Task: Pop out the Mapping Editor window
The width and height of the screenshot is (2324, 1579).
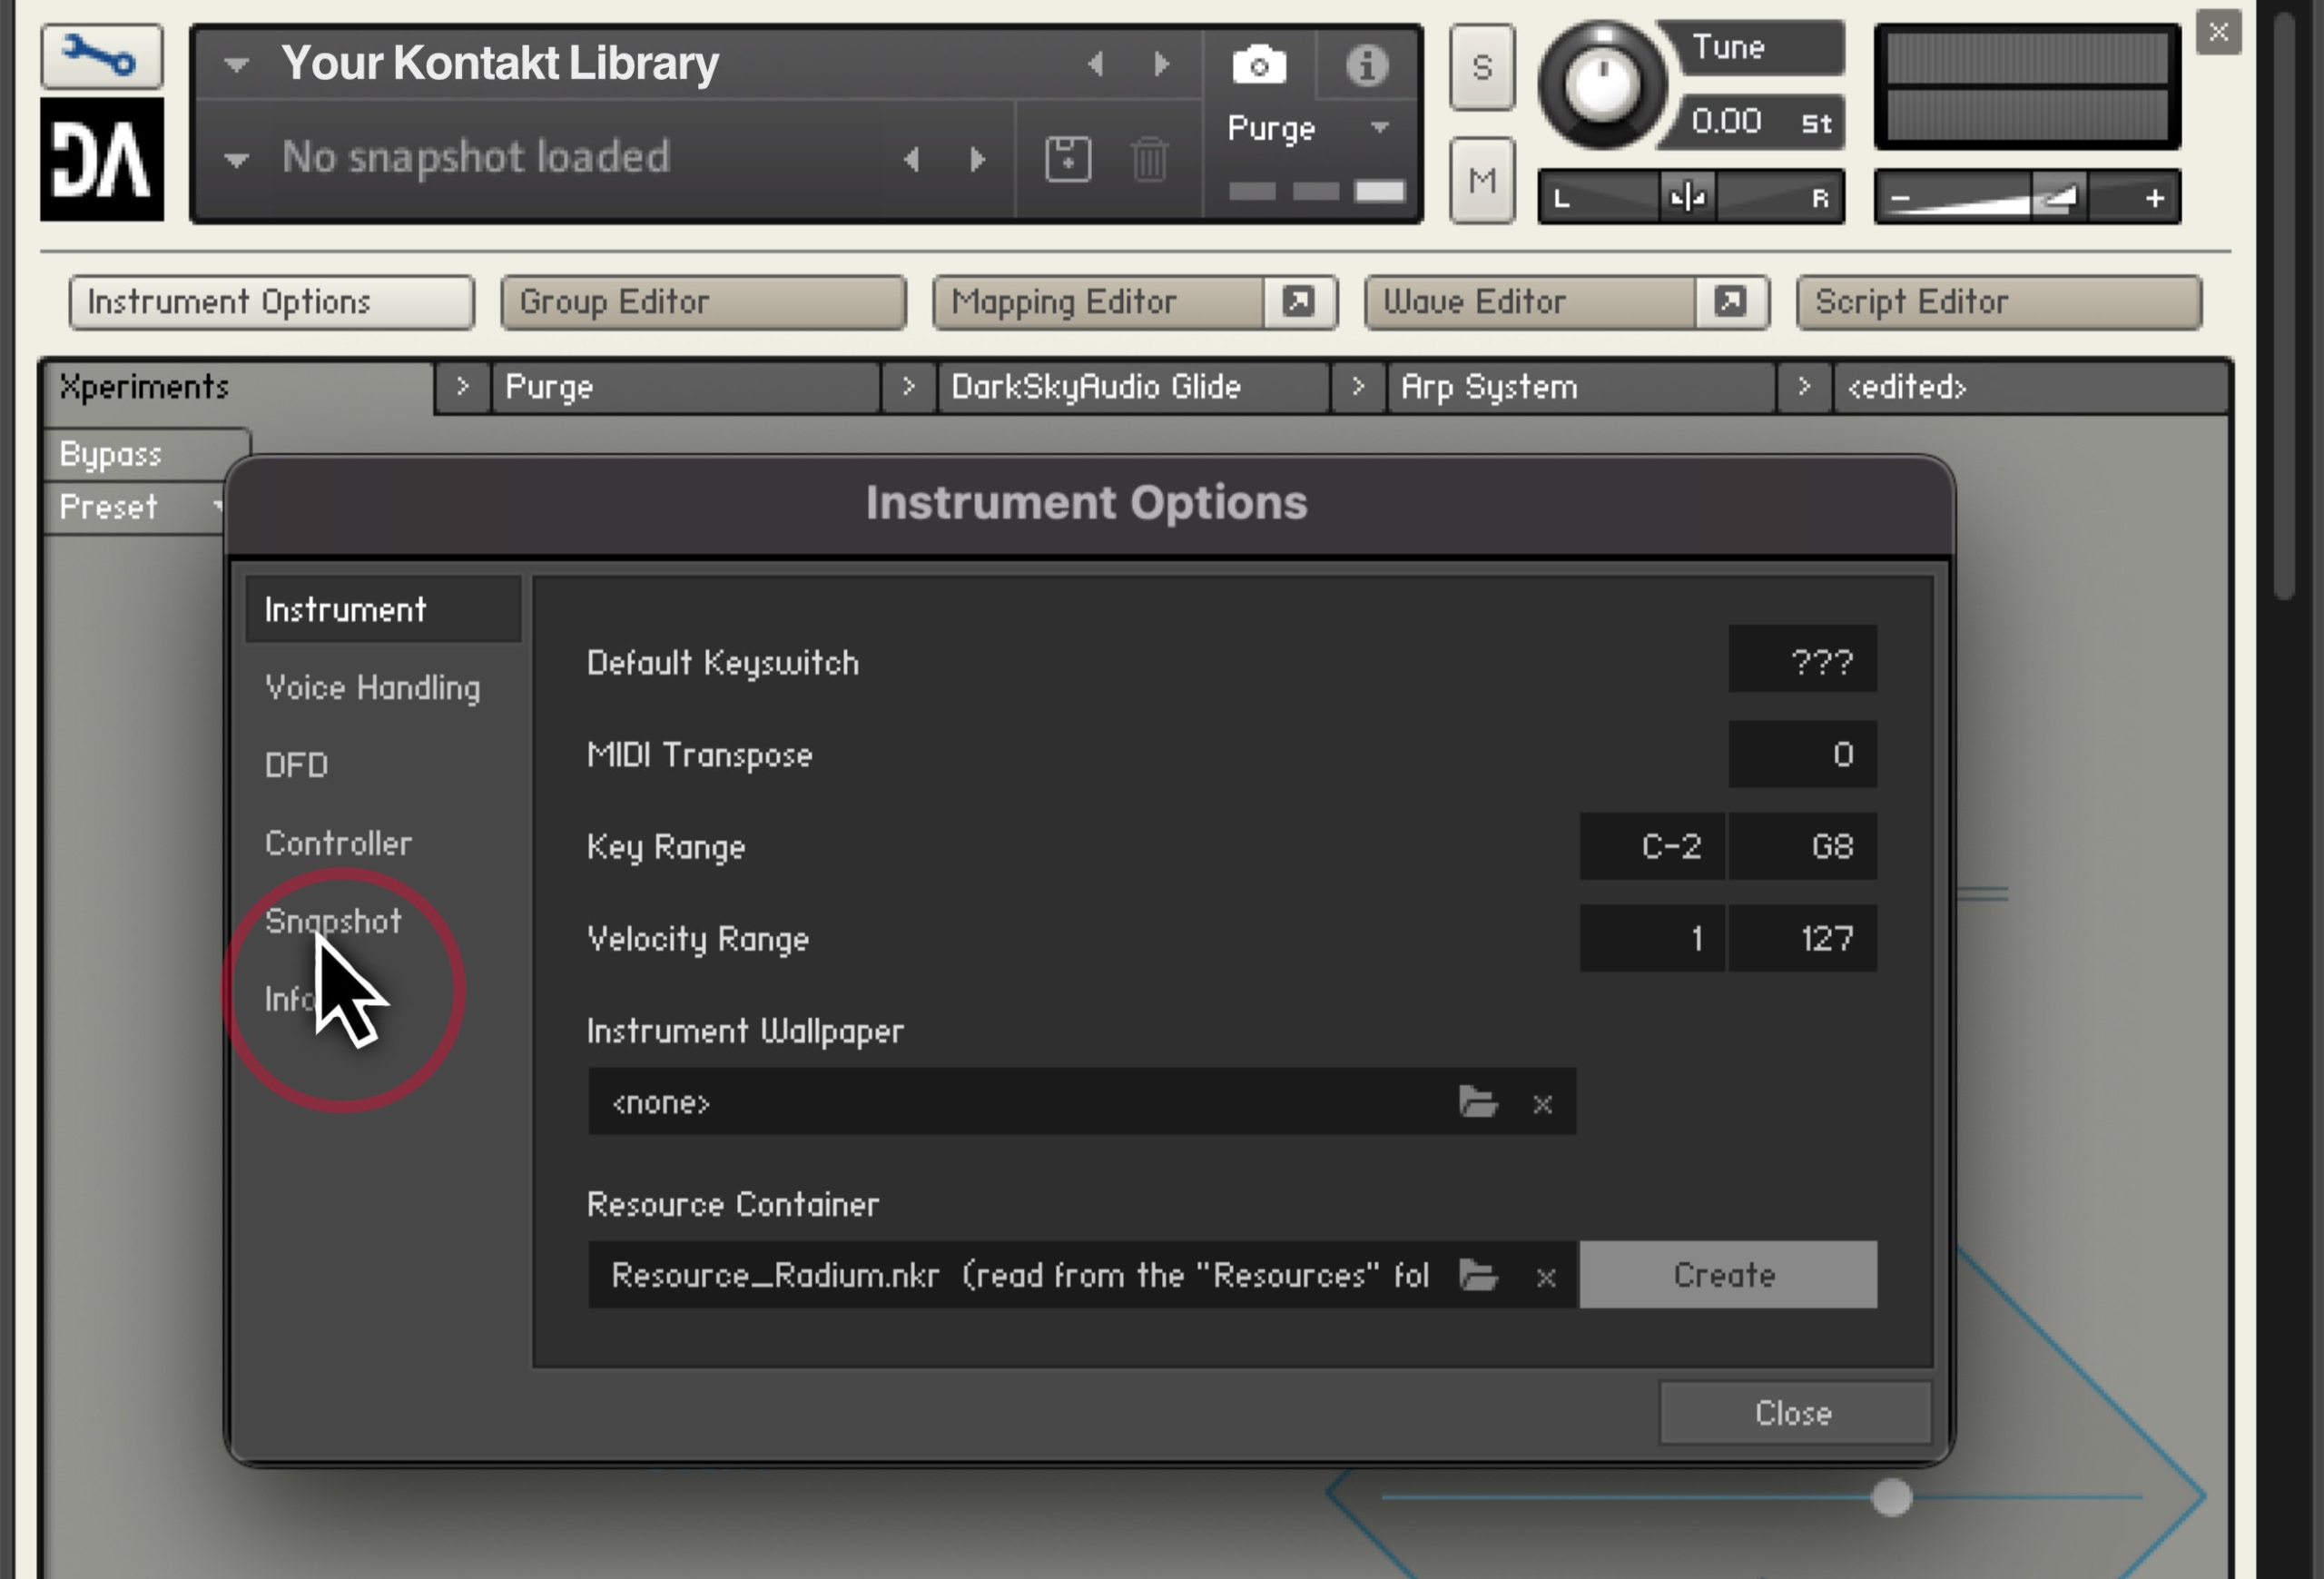Action: [1298, 302]
